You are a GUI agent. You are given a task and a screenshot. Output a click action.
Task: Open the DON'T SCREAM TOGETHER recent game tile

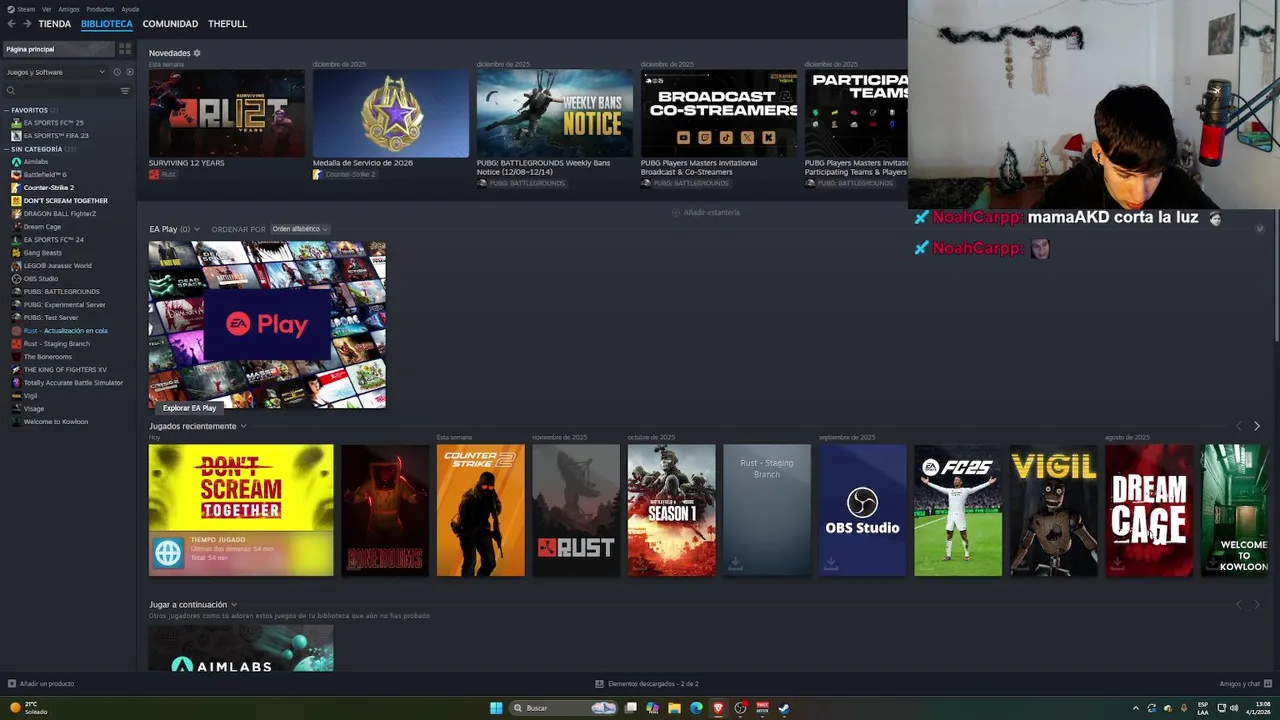coord(241,510)
